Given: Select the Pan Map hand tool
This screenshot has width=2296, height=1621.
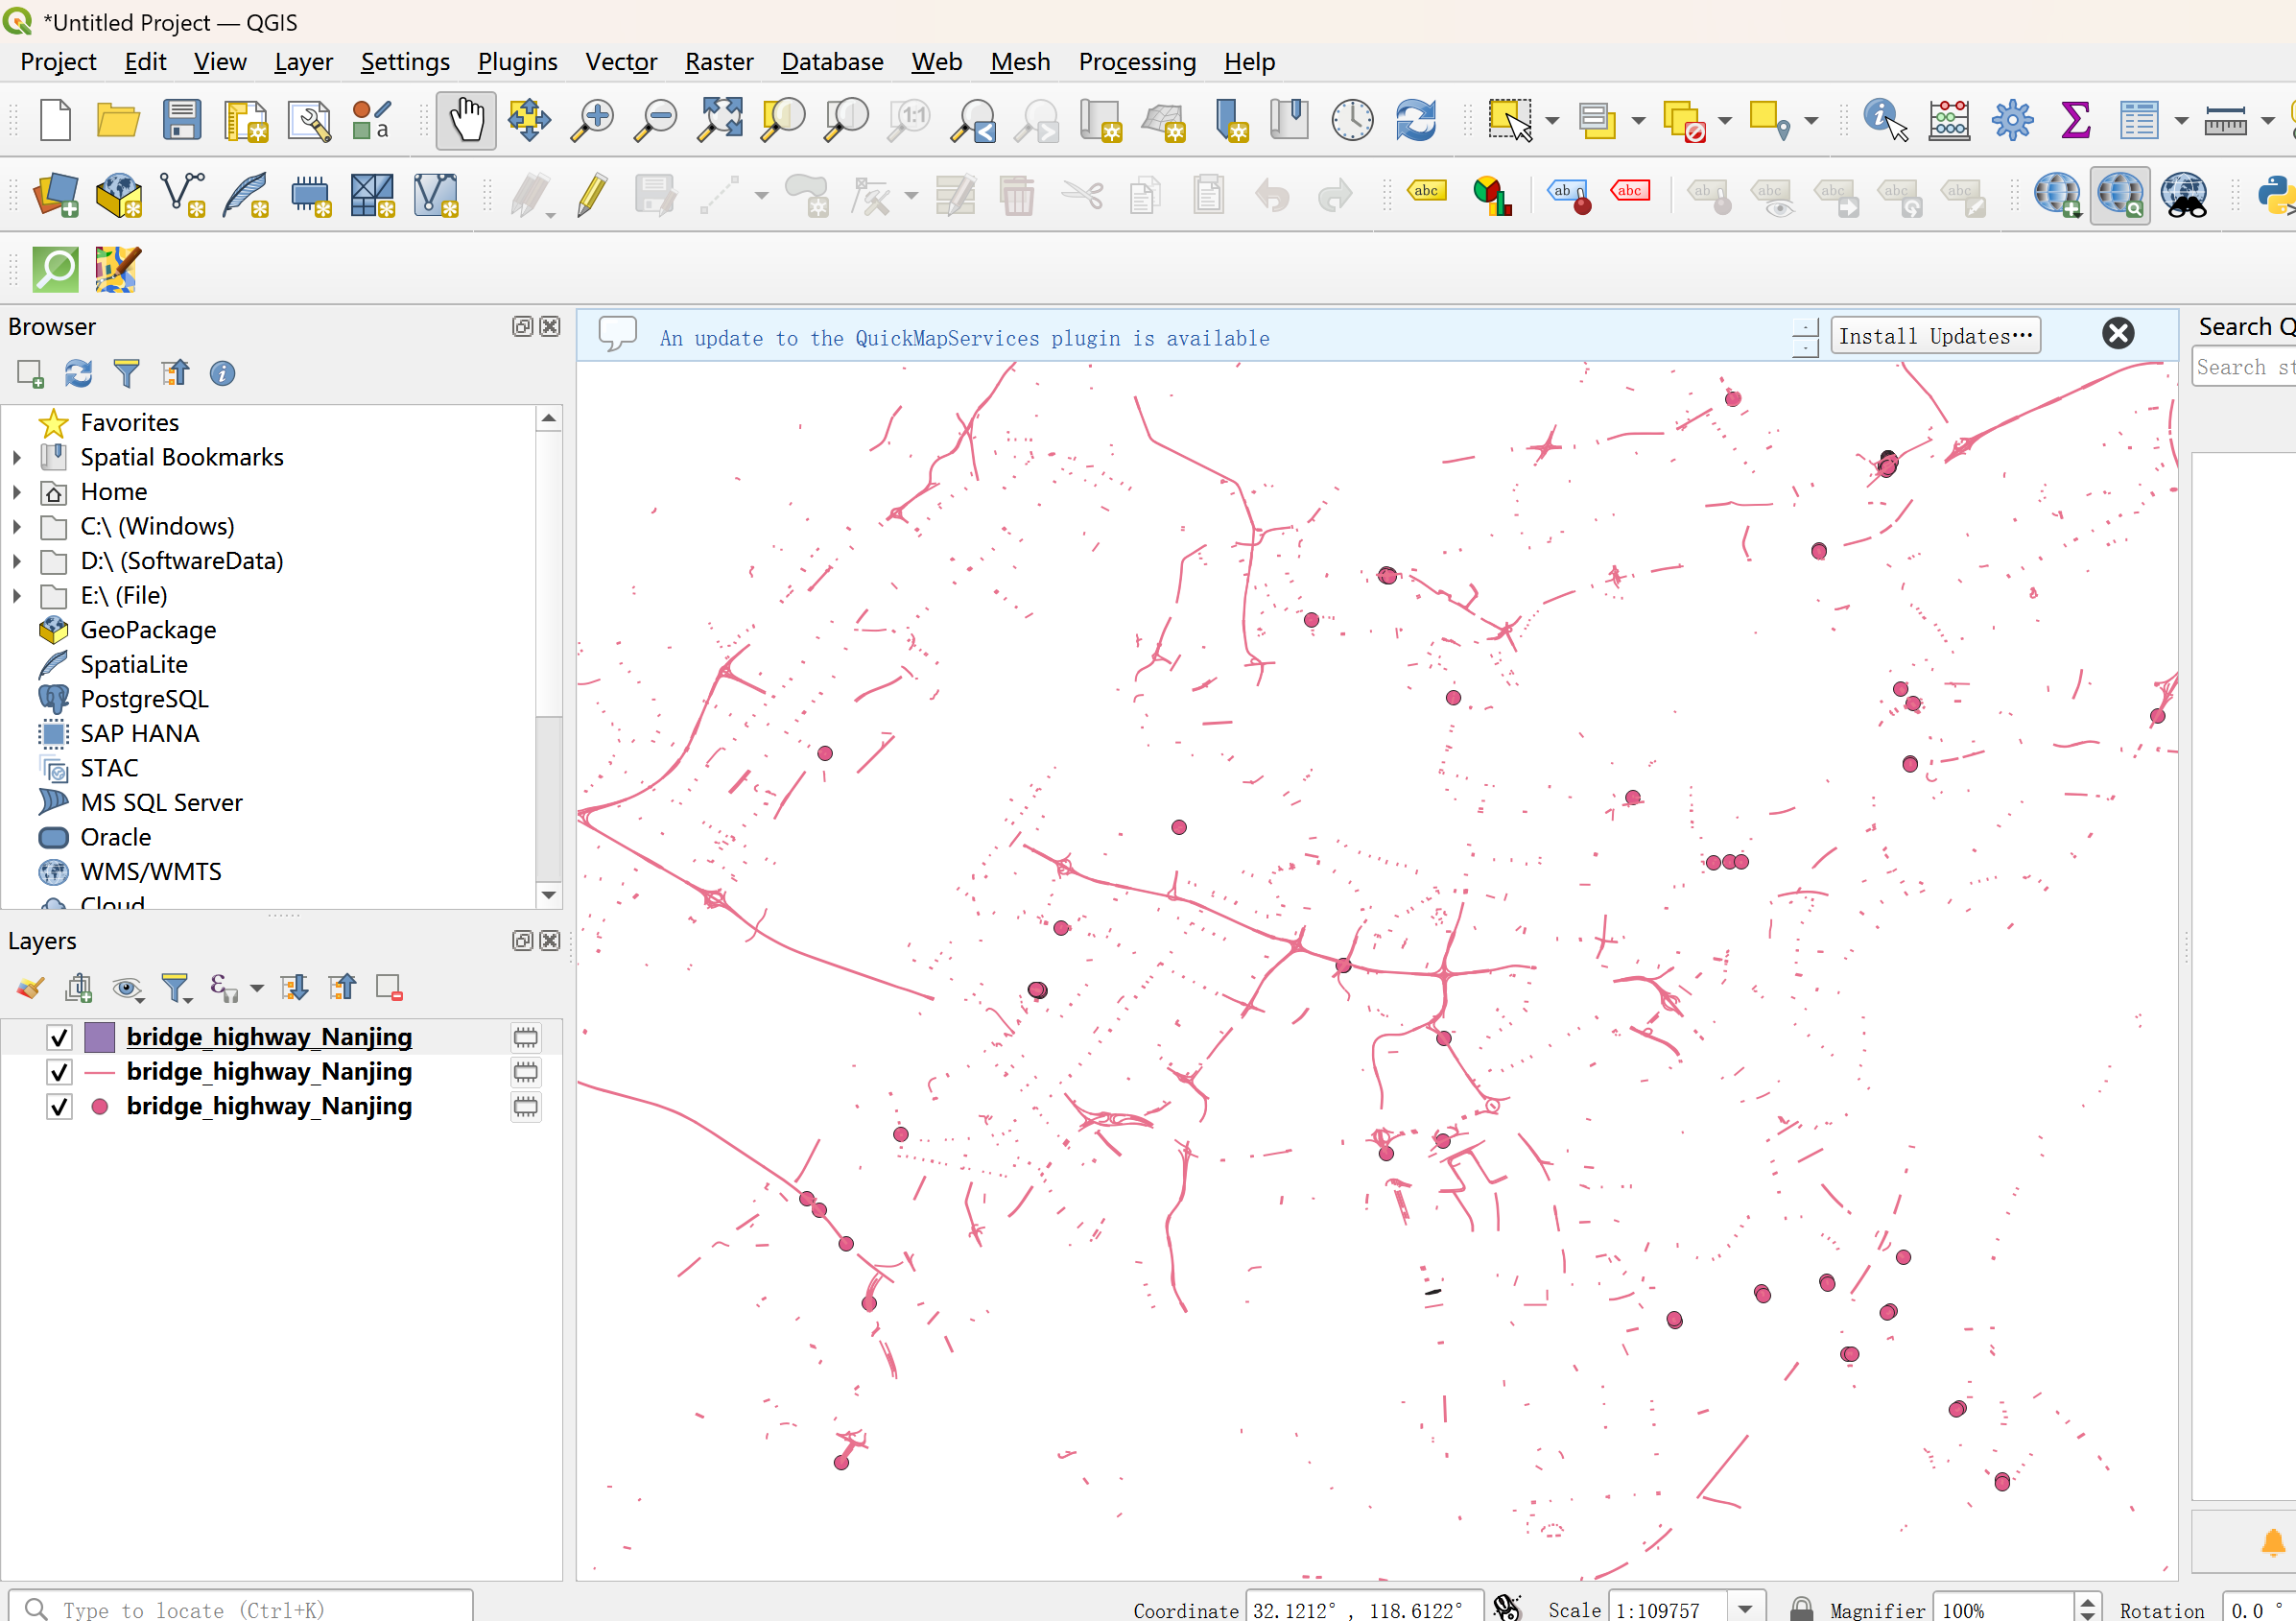Looking at the screenshot, I should (465, 120).
